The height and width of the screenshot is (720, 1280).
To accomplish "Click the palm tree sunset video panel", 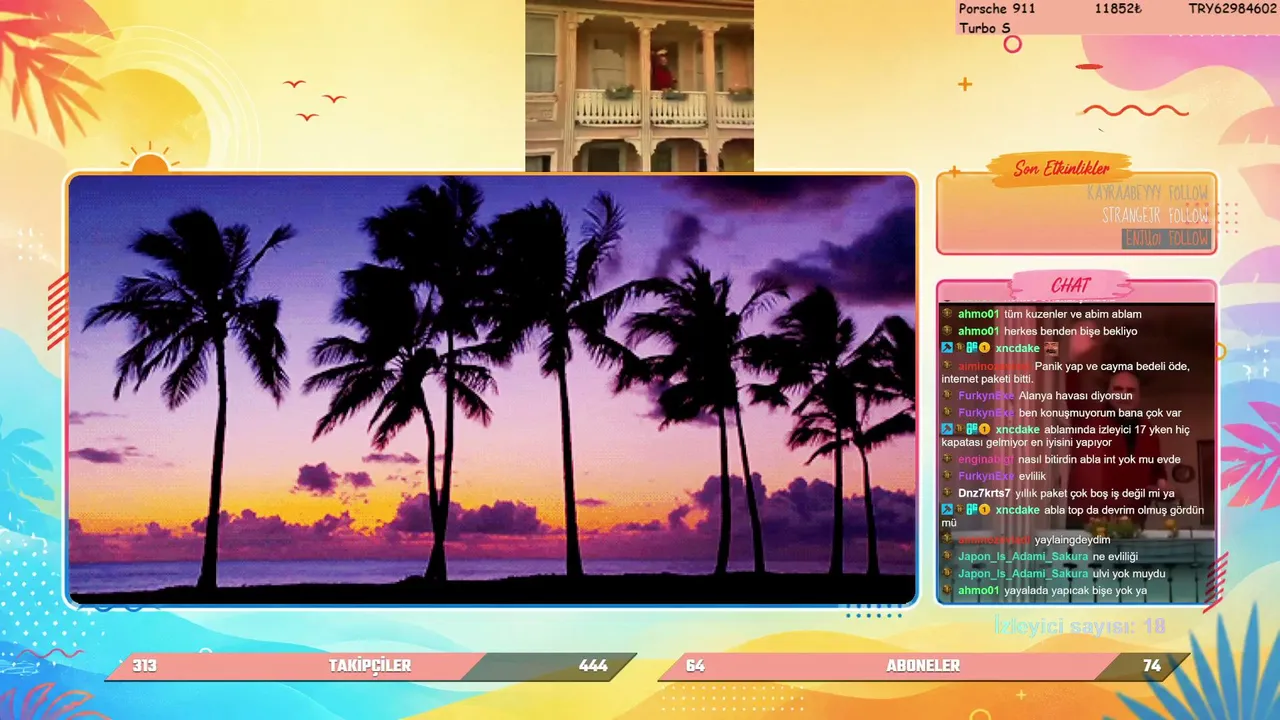I will point(492,390).
